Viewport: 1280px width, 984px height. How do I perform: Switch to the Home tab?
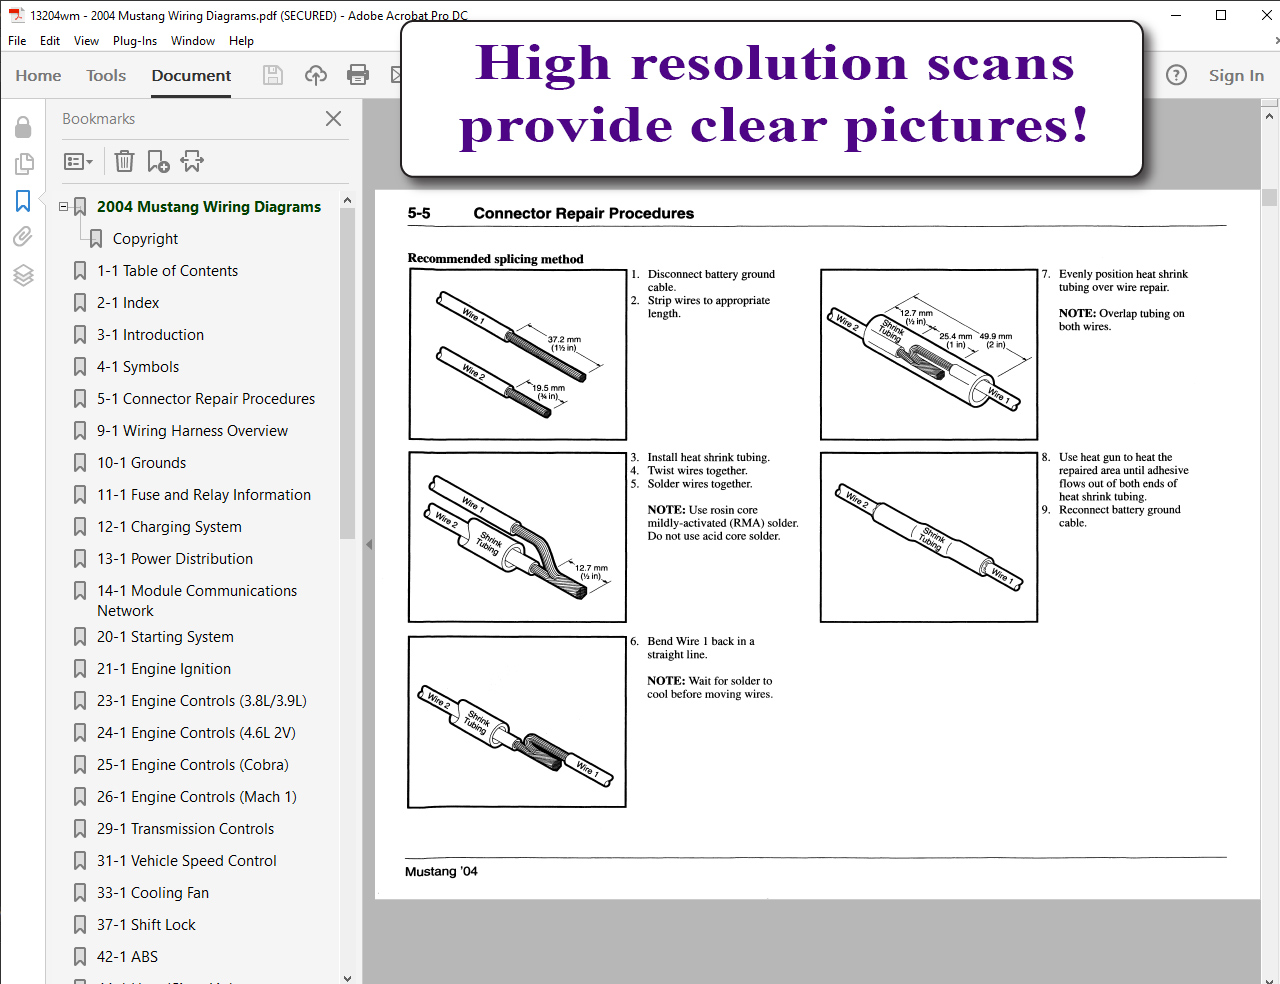click(x=38, y=75)
